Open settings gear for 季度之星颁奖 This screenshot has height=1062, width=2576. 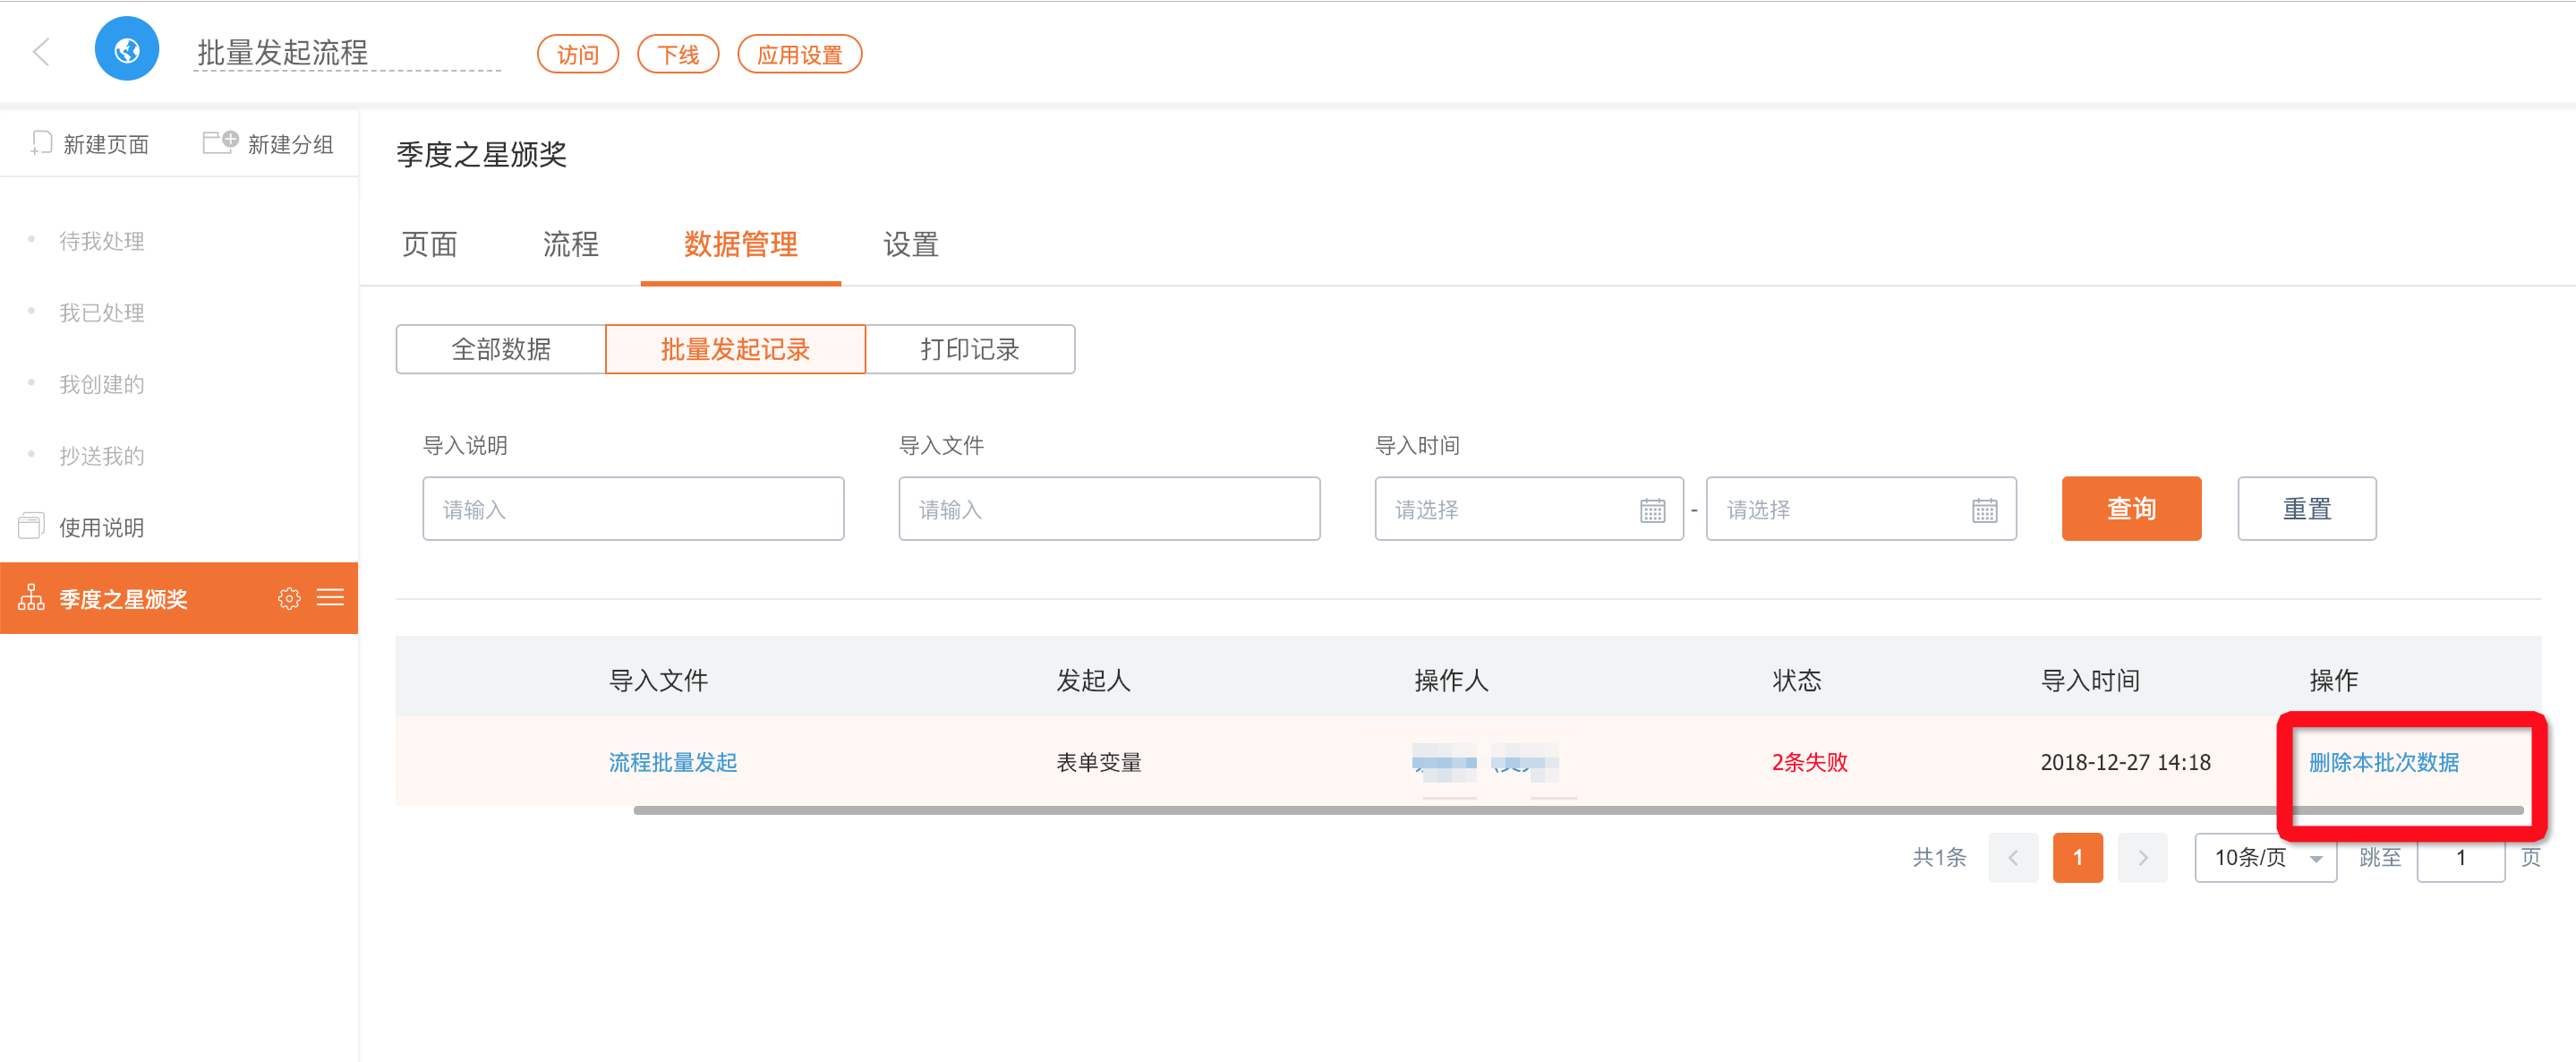tap(289, 598)
